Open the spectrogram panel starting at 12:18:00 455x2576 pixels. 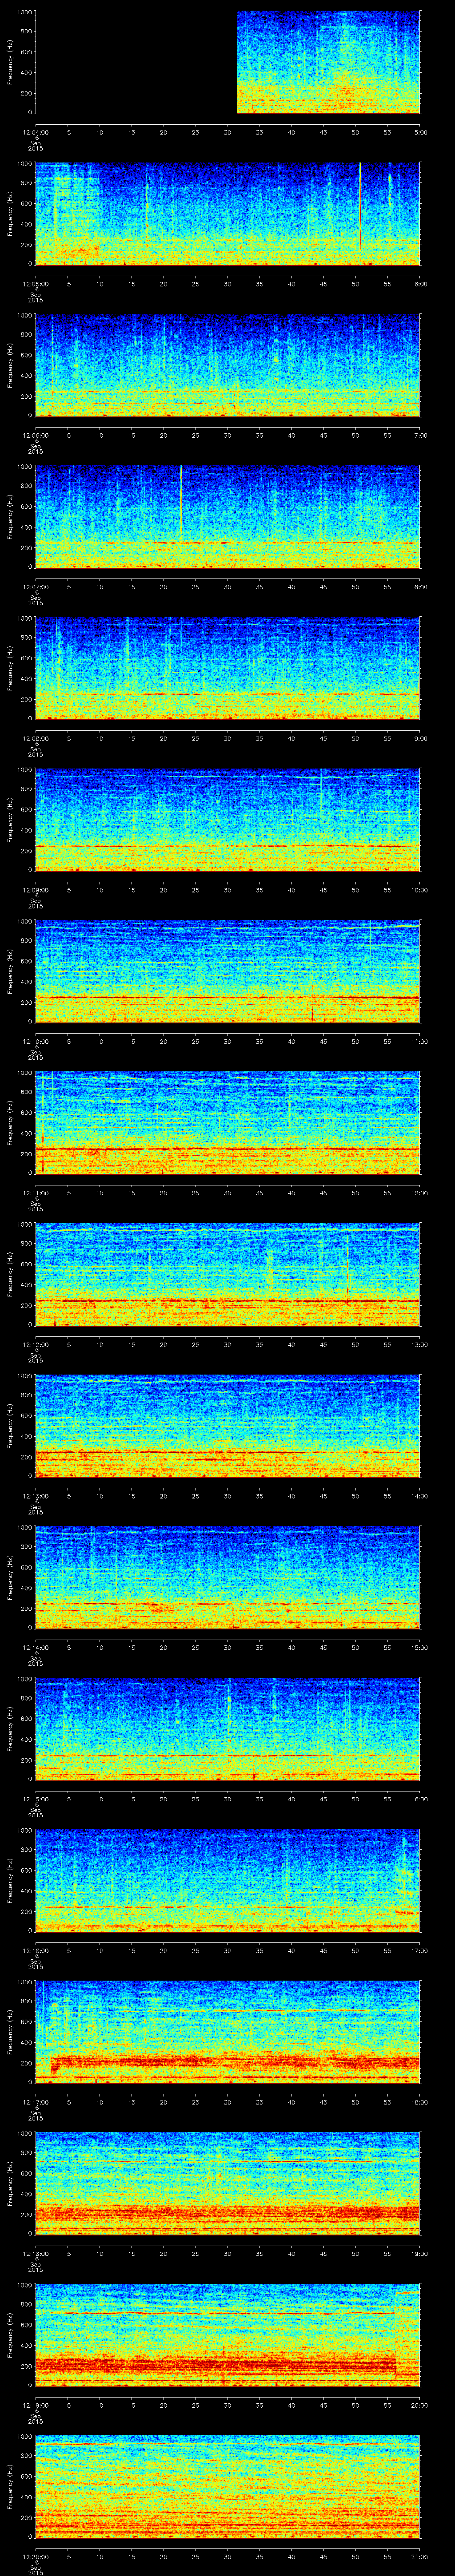tap(228, 2183)
